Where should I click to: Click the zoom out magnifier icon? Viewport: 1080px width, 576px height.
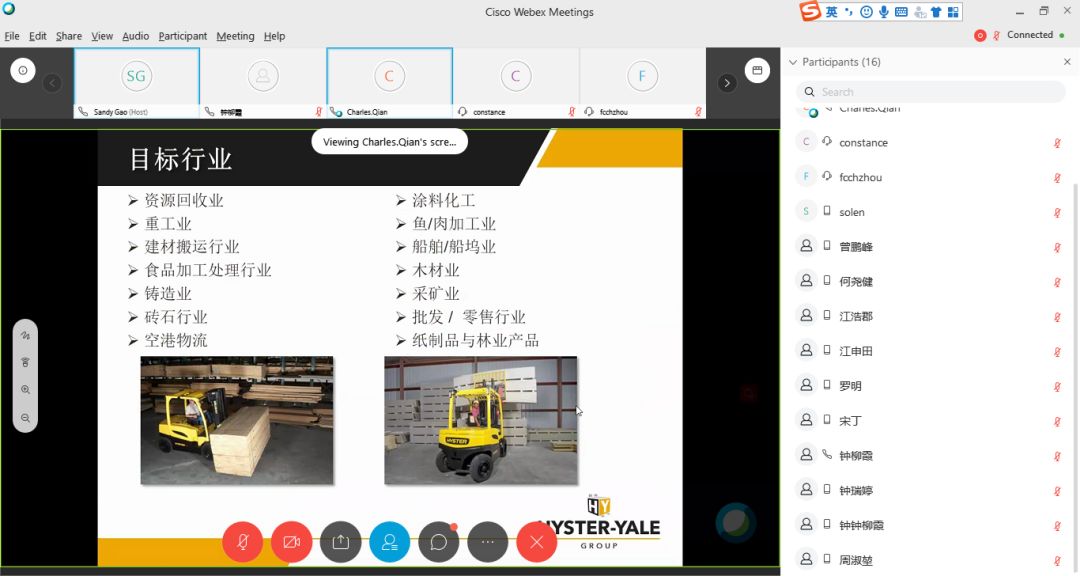(25, 417)
